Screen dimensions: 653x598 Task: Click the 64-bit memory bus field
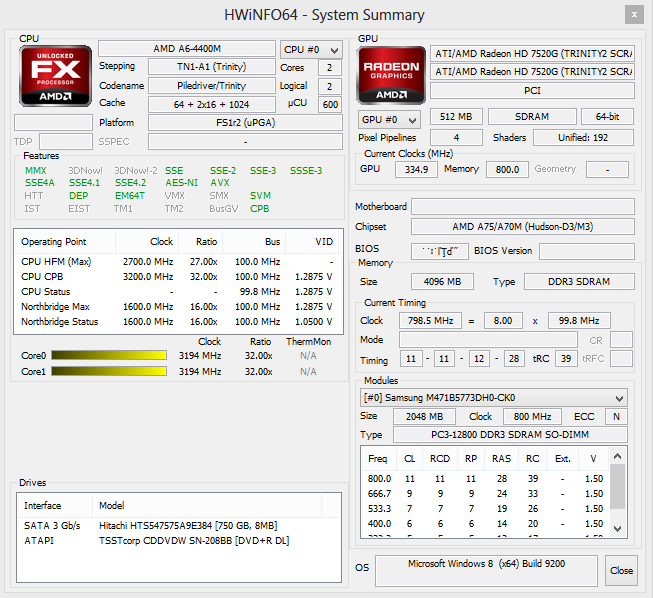click(x=607, y=117)
